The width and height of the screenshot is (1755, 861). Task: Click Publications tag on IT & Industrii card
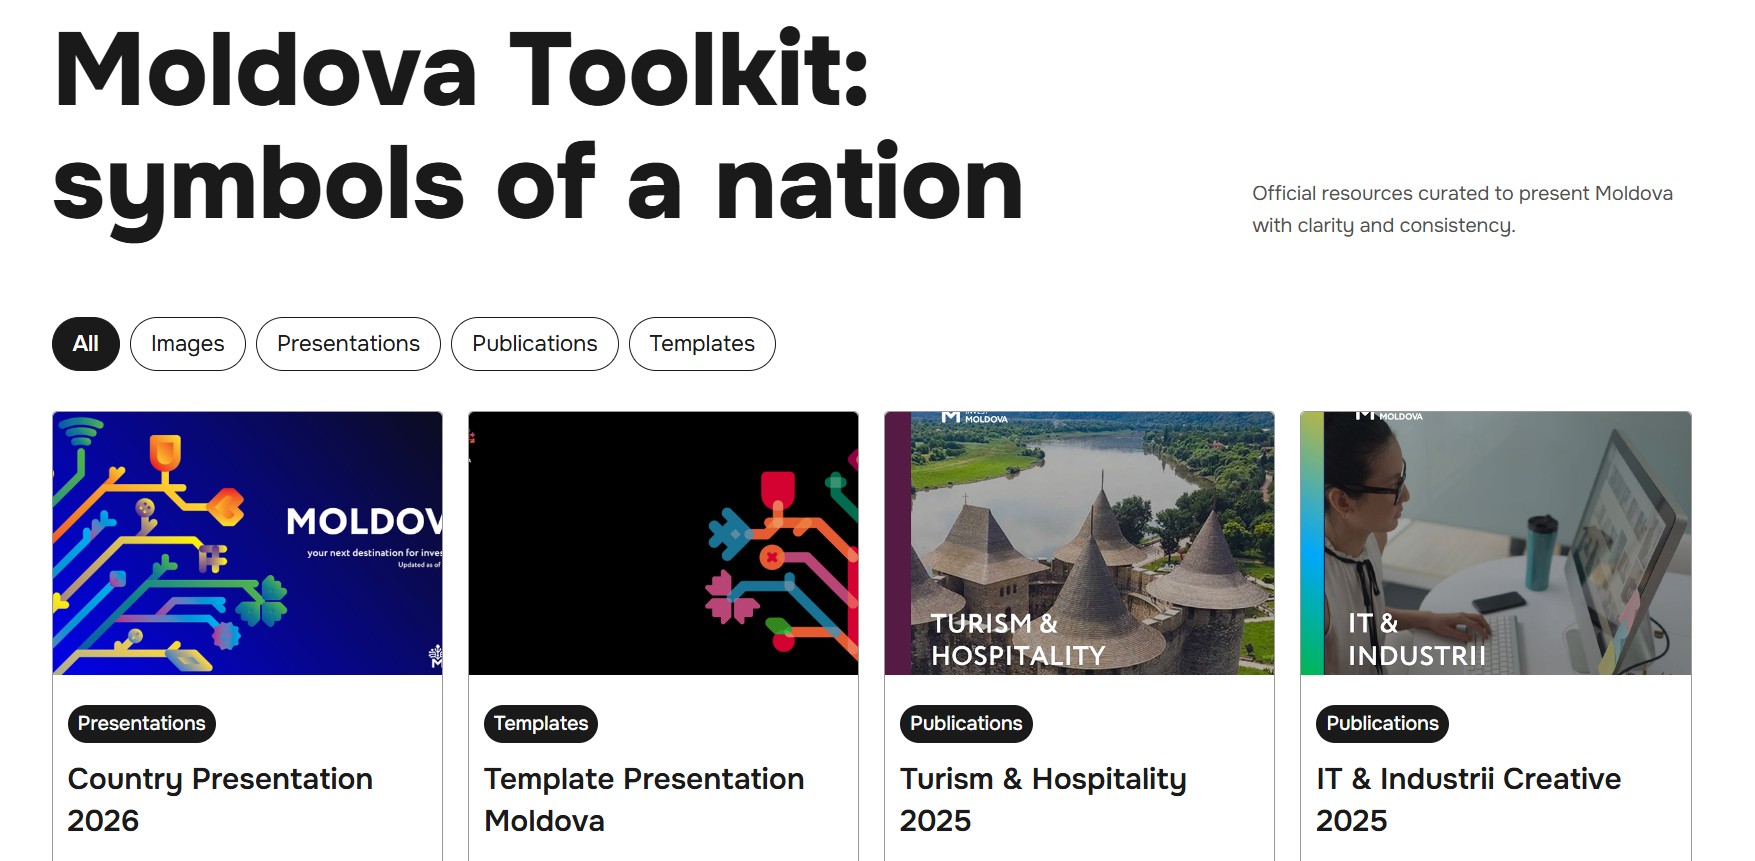tap(1382, 724)
